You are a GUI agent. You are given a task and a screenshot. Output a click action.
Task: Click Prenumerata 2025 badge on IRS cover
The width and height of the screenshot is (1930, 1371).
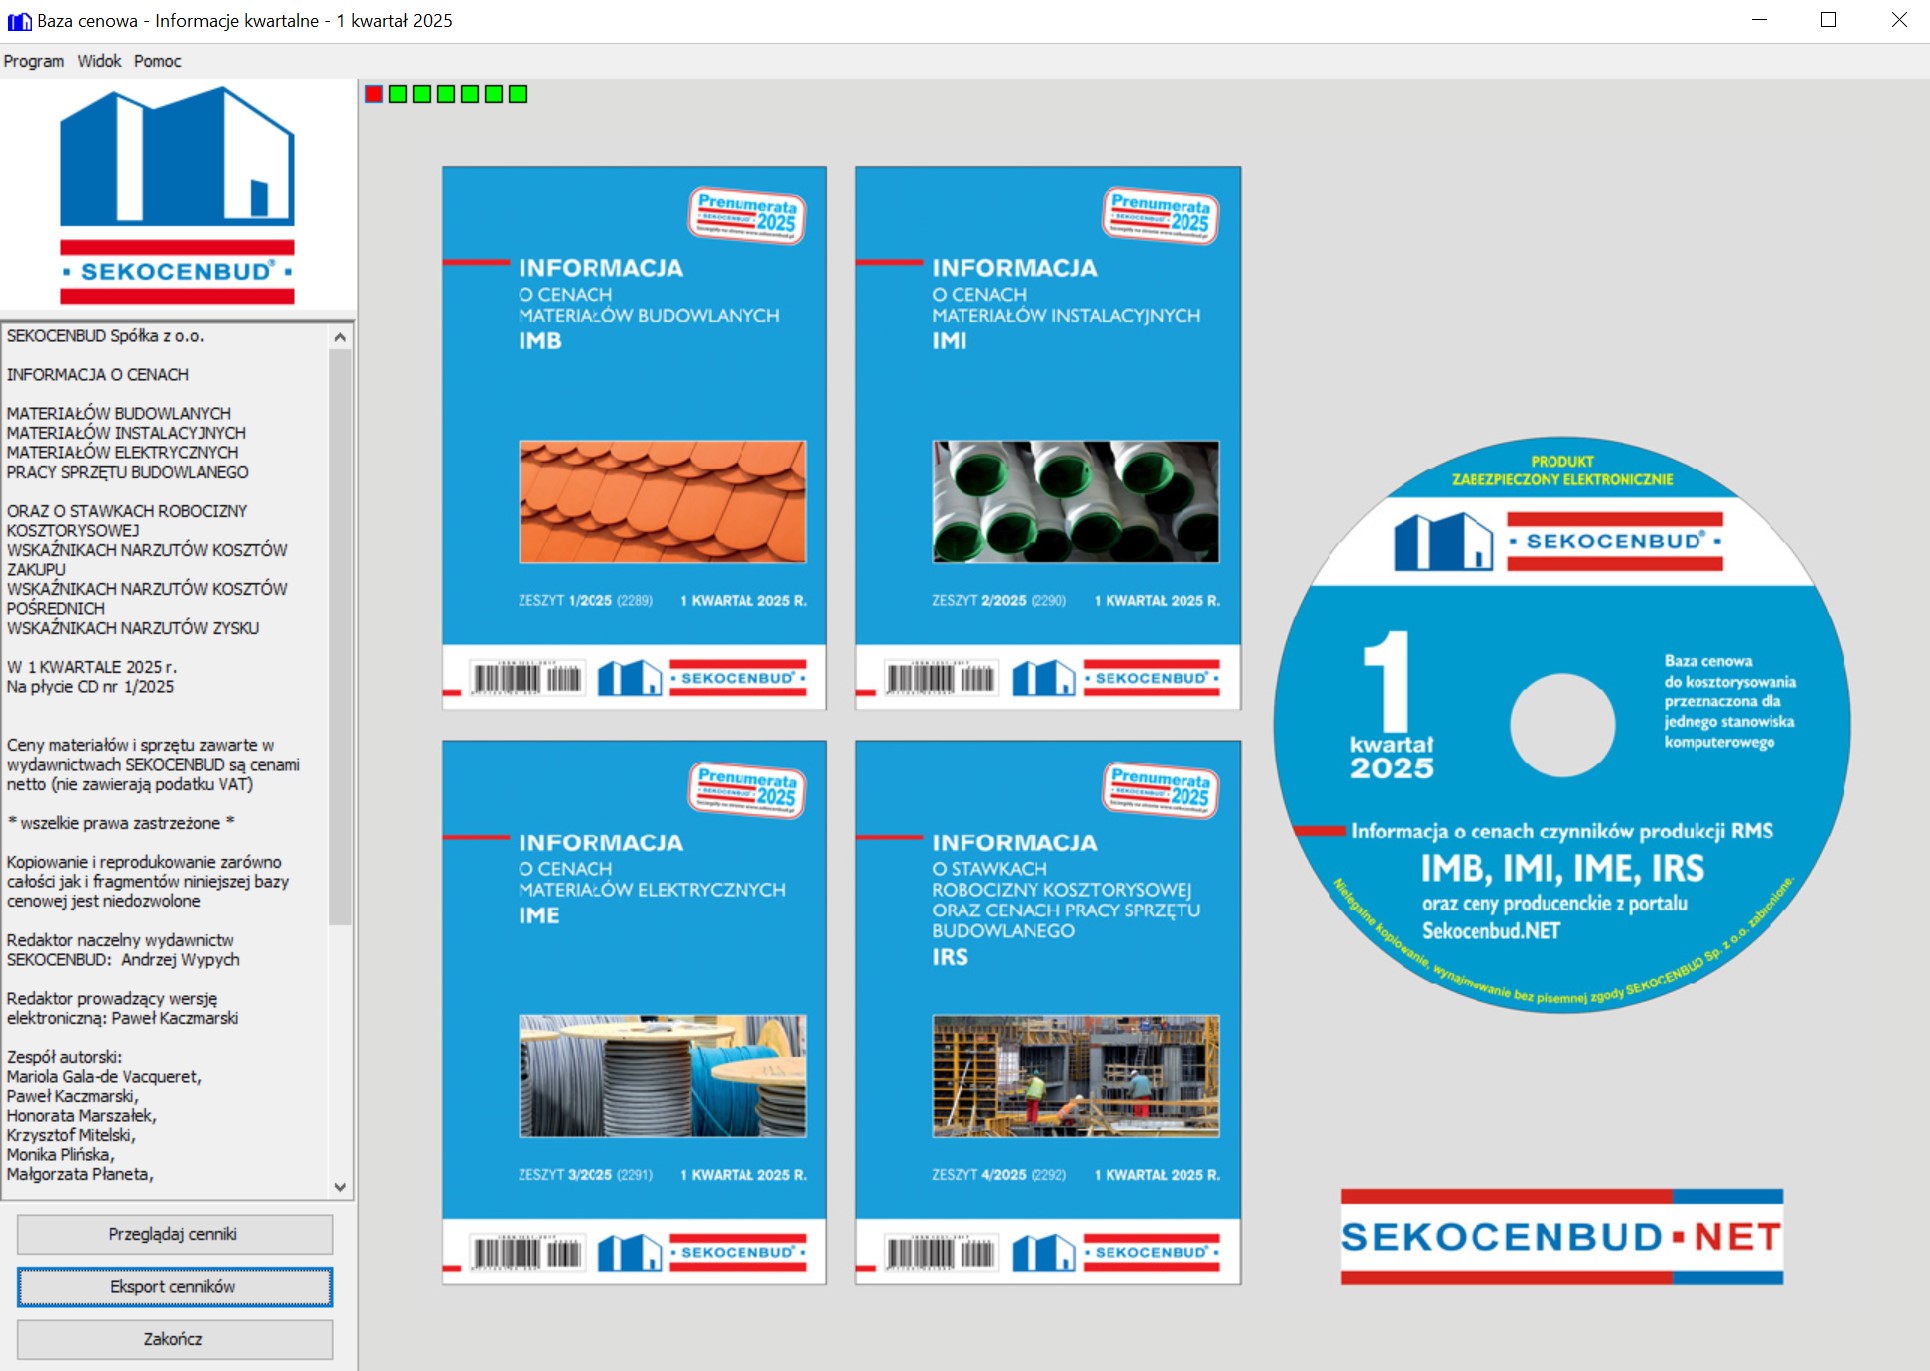(1161, 789)
